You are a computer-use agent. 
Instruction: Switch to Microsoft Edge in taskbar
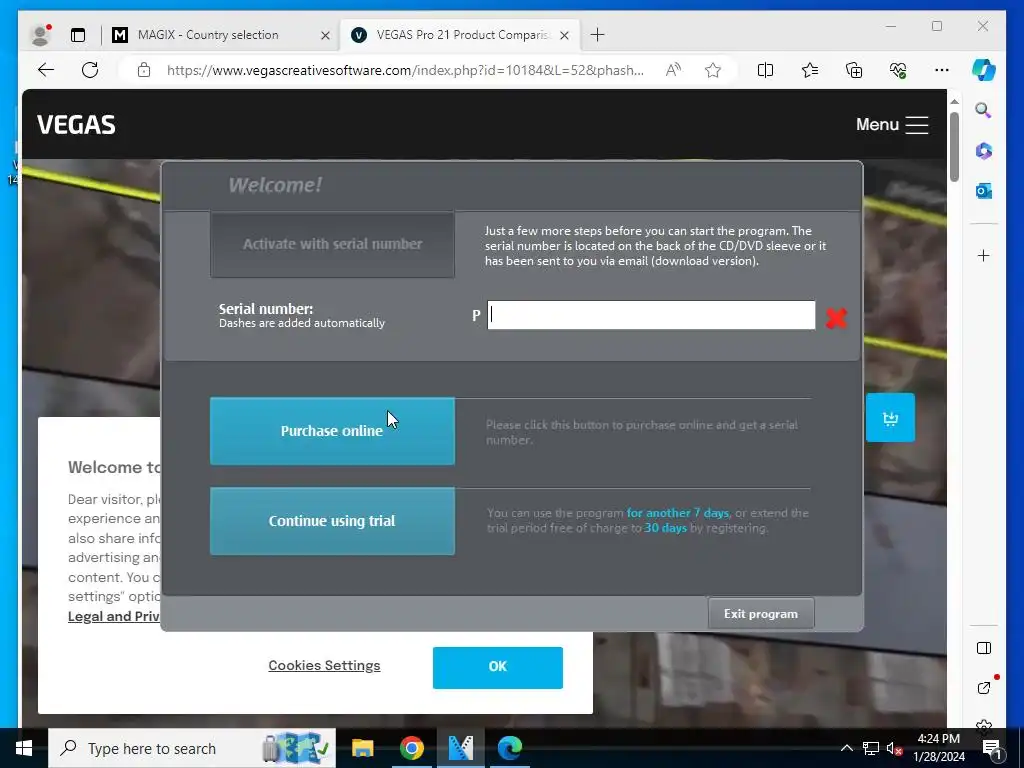click(x=509, y=748)
